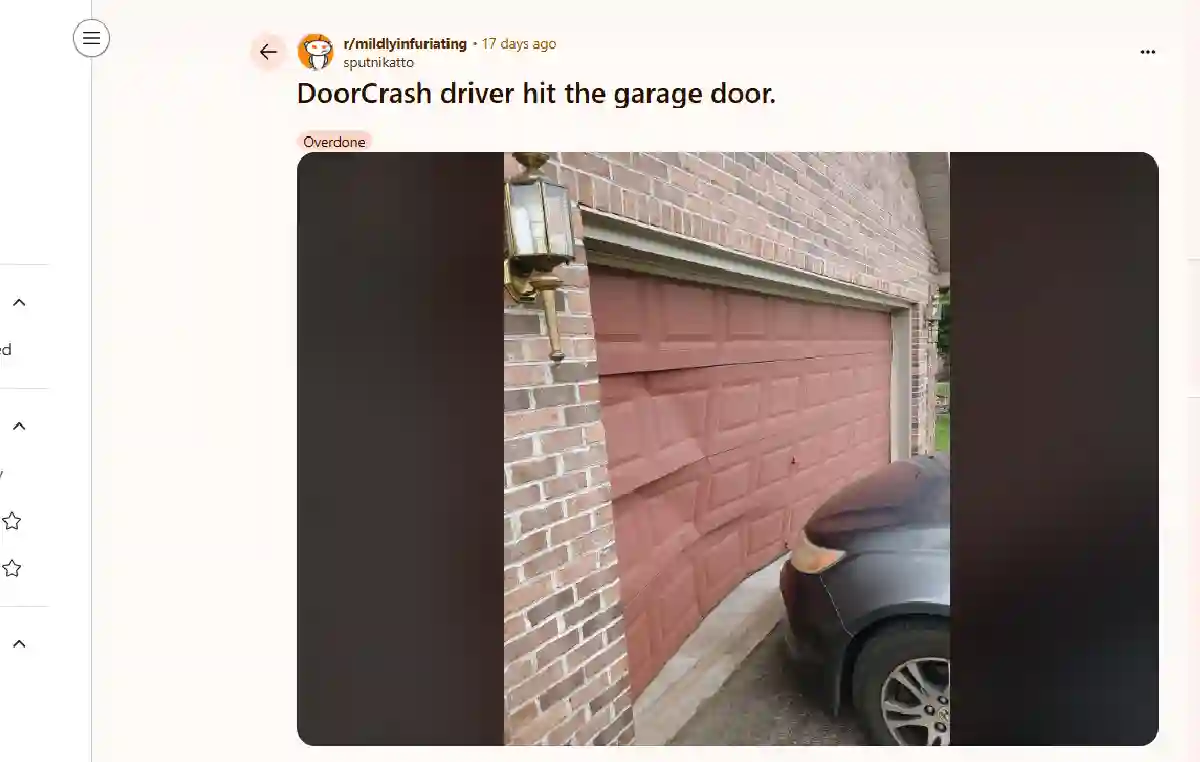Click the DoorCrash post title
This screenshot has width=1200, height=762.
click(536, 94)
